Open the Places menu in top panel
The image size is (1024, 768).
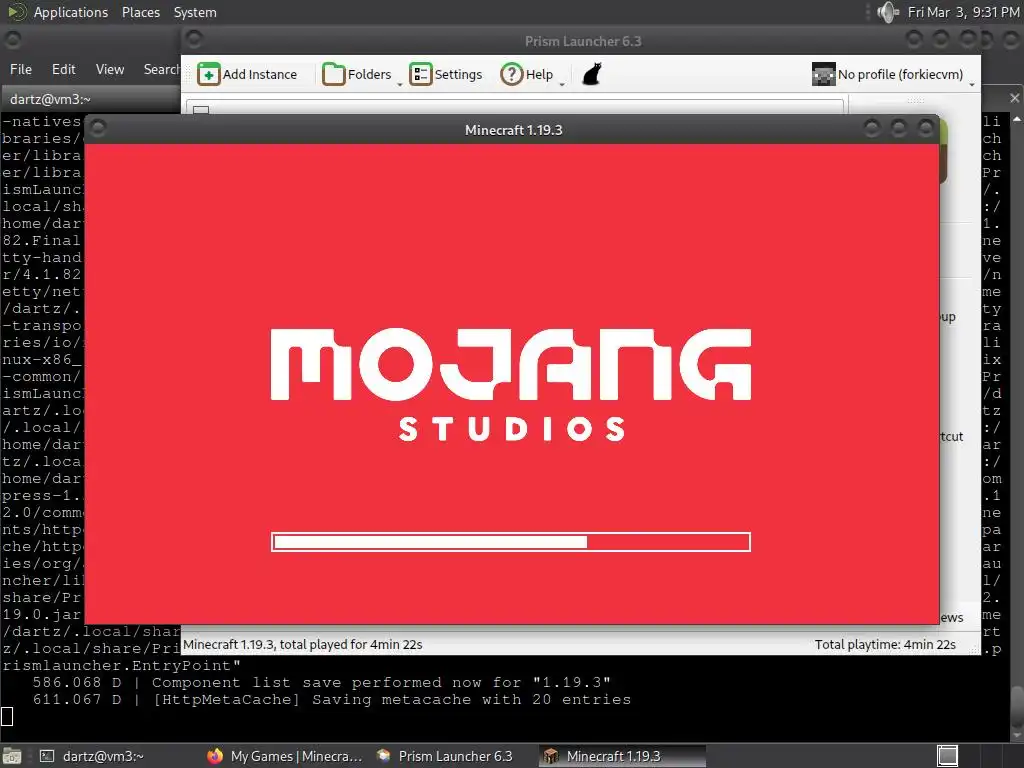(140, 12)
